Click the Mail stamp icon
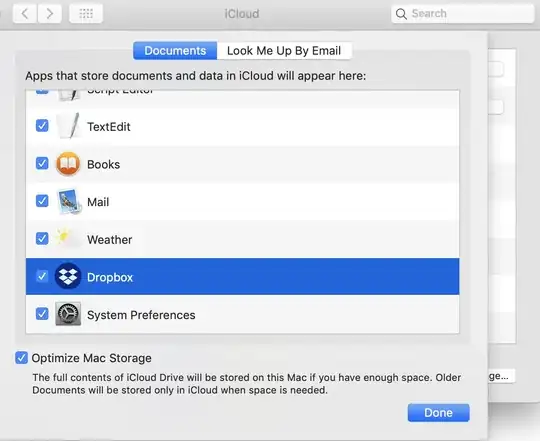The height and width of the screenshot is (441, 540). (x=69, y=201)
